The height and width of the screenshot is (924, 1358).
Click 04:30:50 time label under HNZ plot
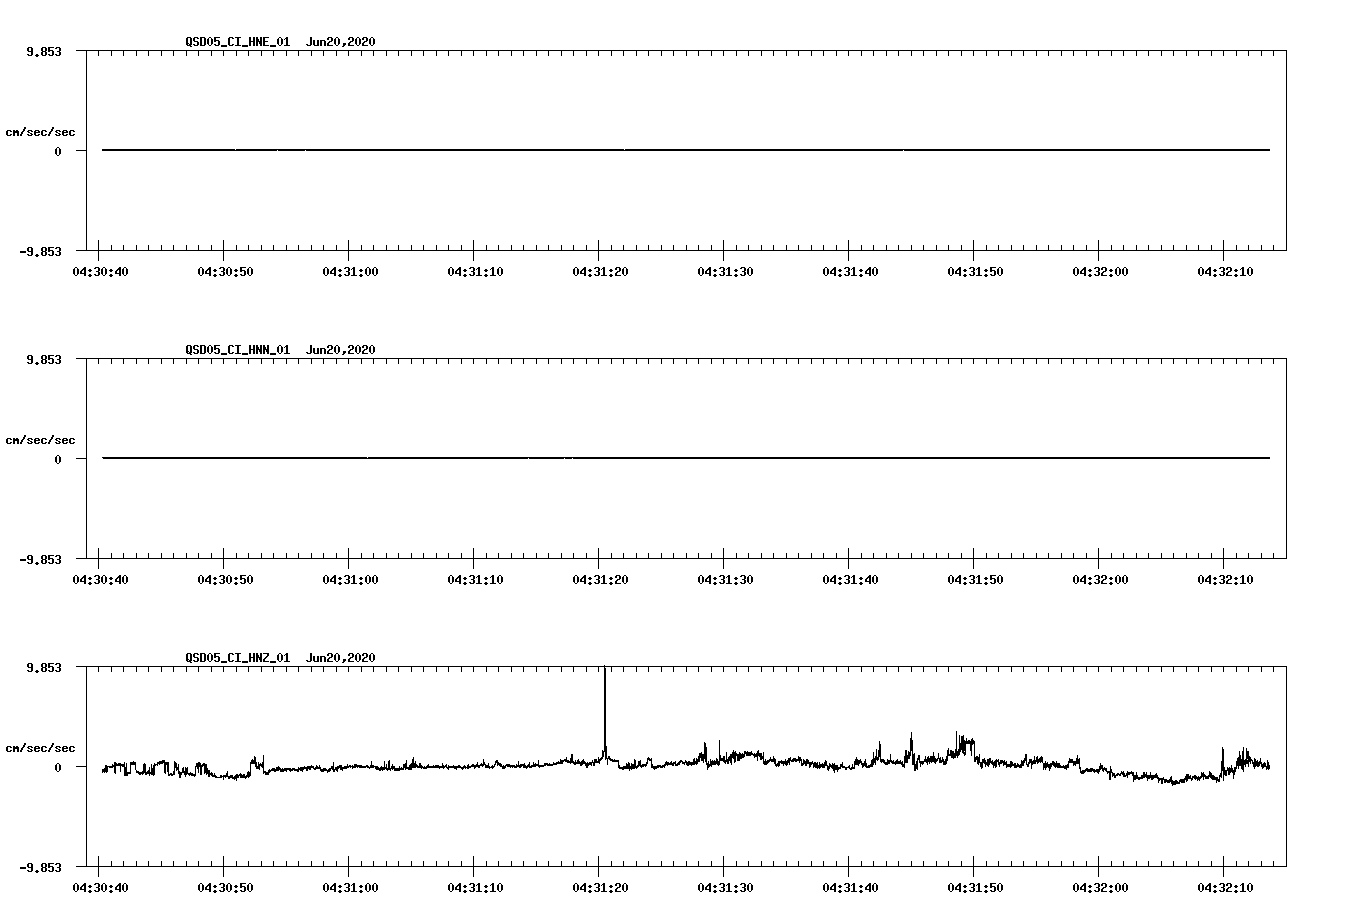click(x=225, y=888)
